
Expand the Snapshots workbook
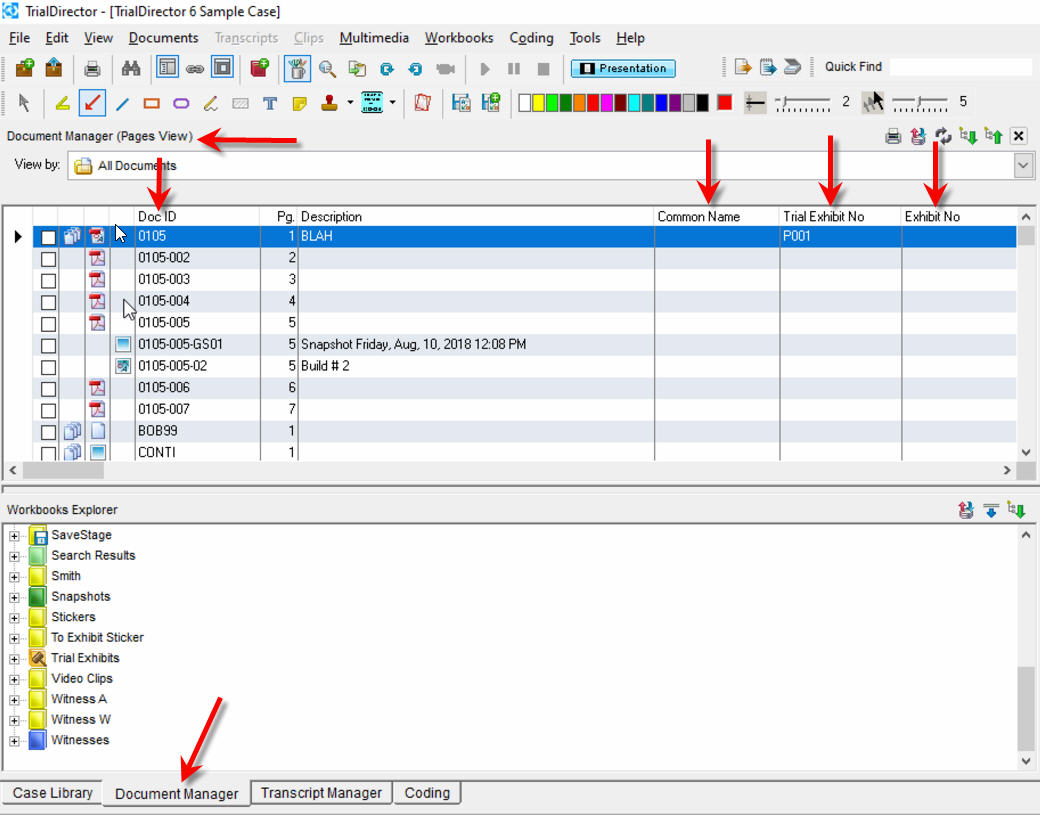(14, 597)
